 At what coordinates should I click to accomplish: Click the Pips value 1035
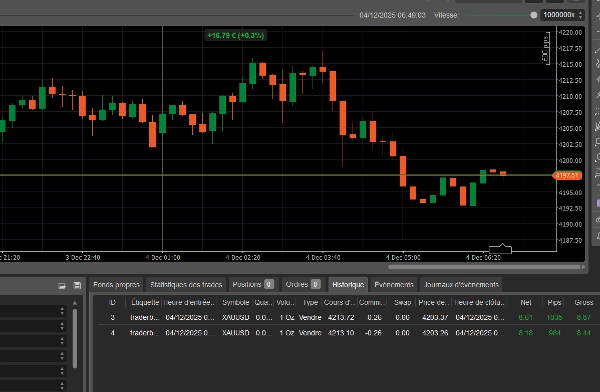554,318
